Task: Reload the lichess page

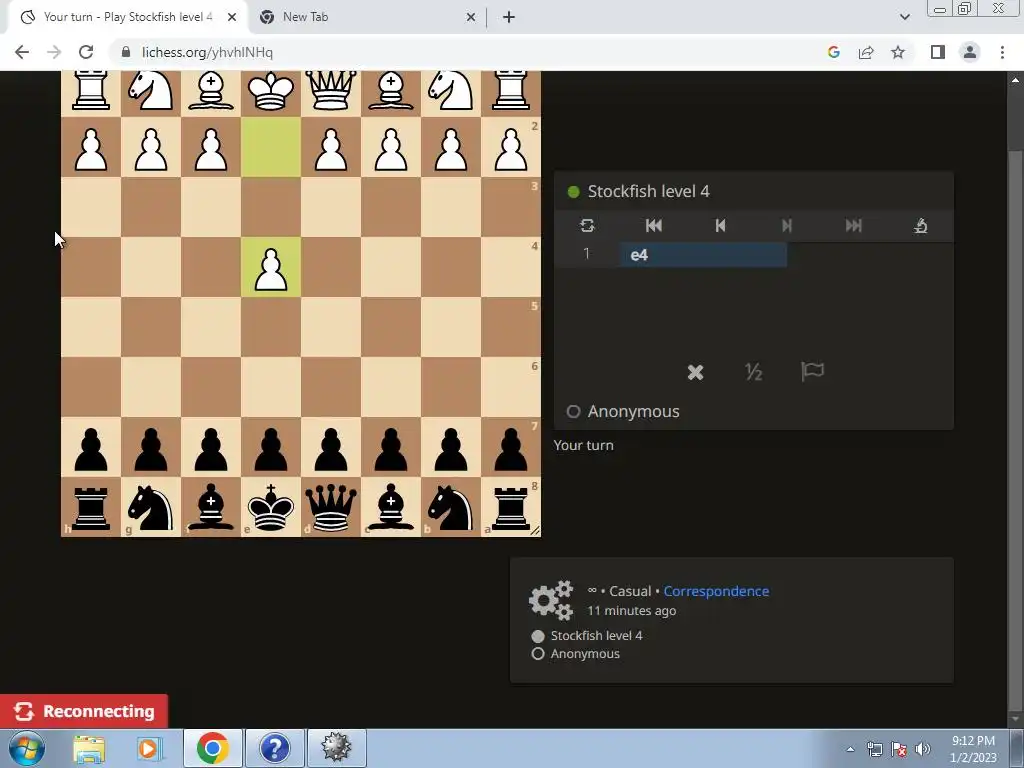Action: pyautogui.click(x=86, y=52)
